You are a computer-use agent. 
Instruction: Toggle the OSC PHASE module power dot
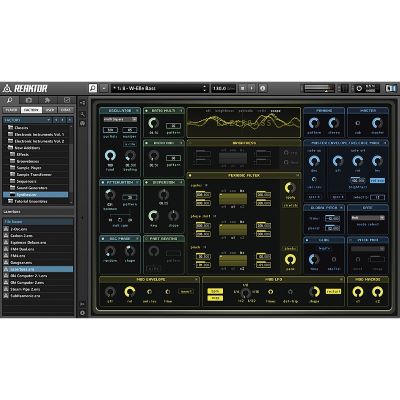point(102,239)
